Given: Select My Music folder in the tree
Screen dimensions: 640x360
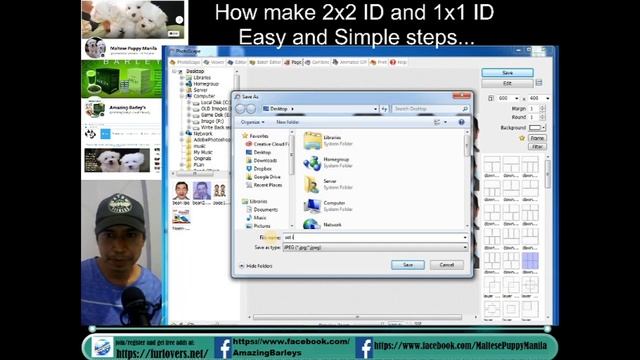Looking at the screenshot, I should click(202, 152).
